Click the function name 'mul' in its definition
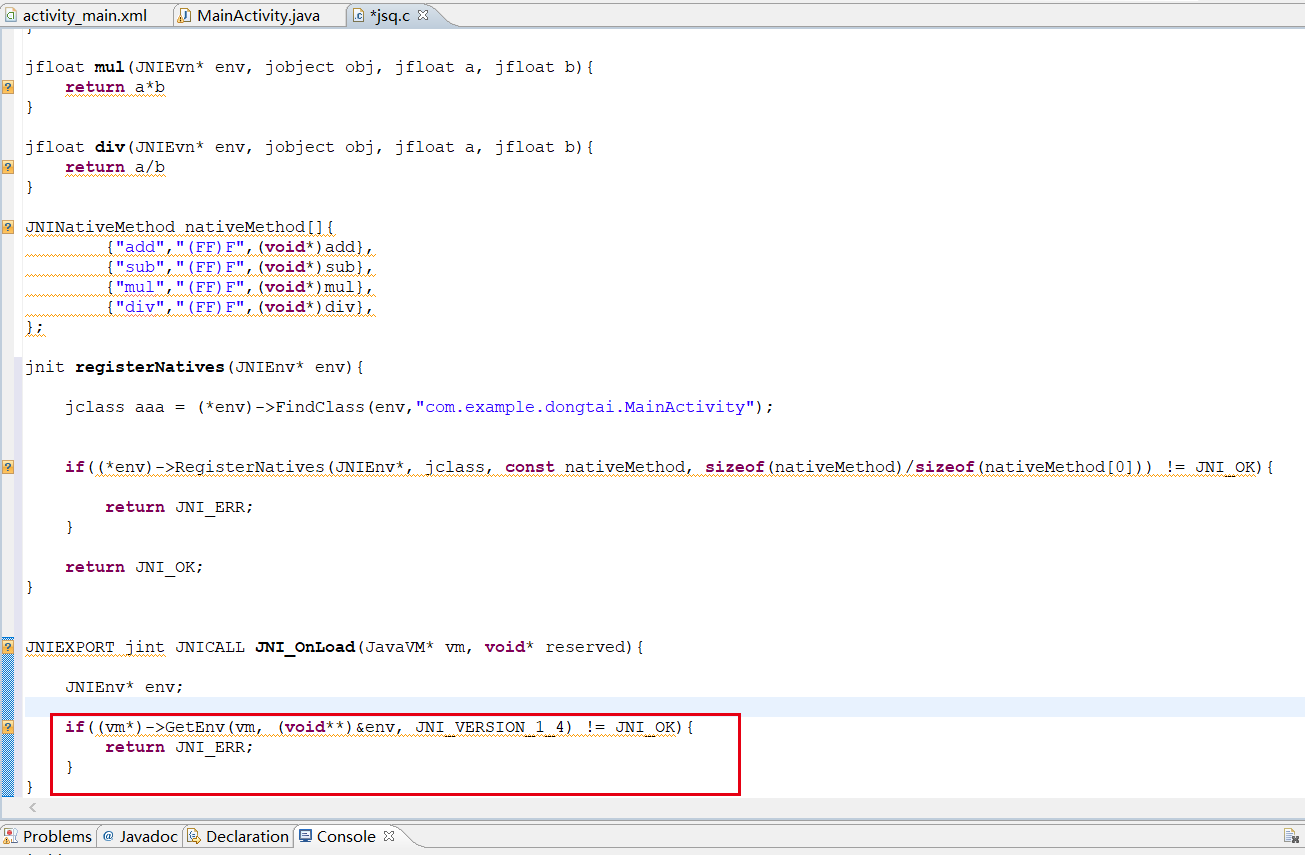 coord(110,67)
